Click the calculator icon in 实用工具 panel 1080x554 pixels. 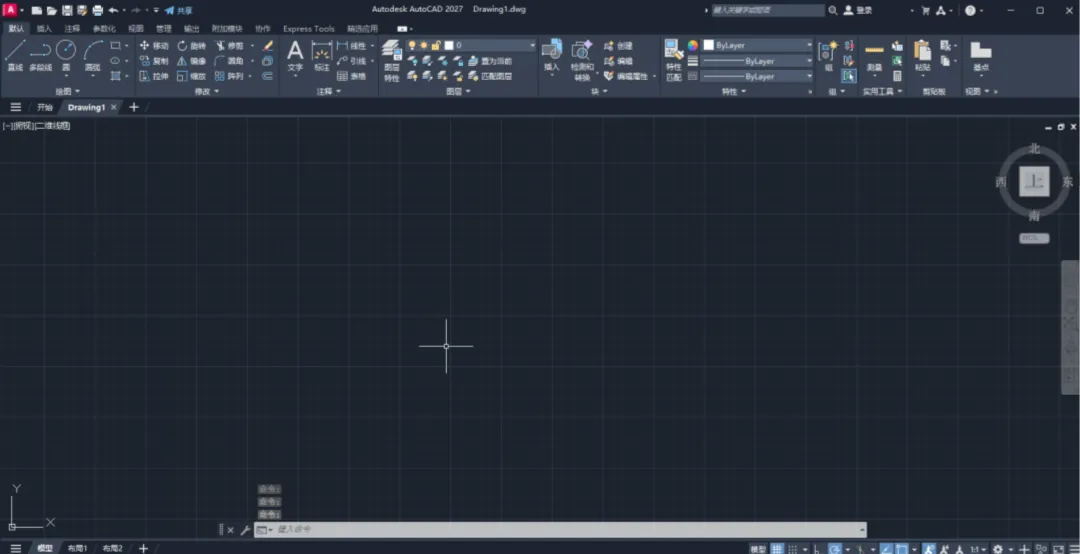897,76
